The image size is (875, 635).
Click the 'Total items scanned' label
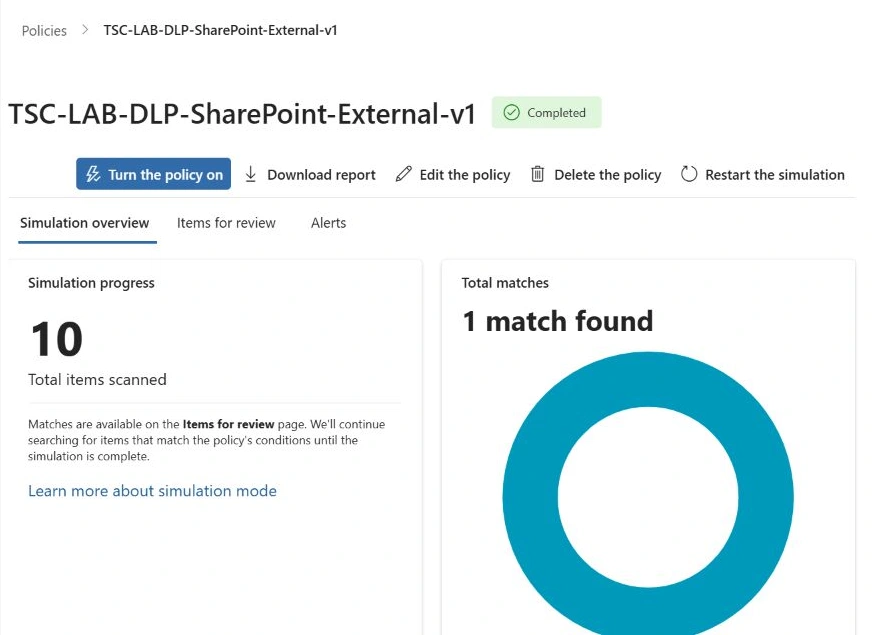97,379
